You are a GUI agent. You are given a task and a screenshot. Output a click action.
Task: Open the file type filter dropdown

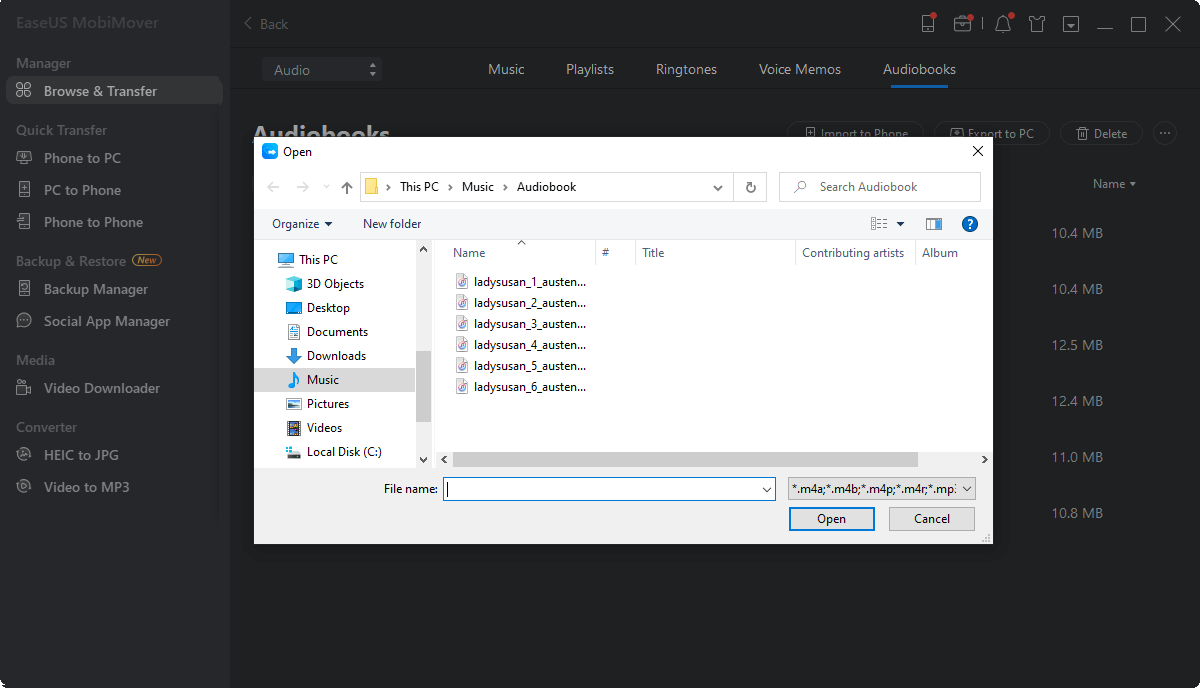pyautogui.click(x=881, y=489)
